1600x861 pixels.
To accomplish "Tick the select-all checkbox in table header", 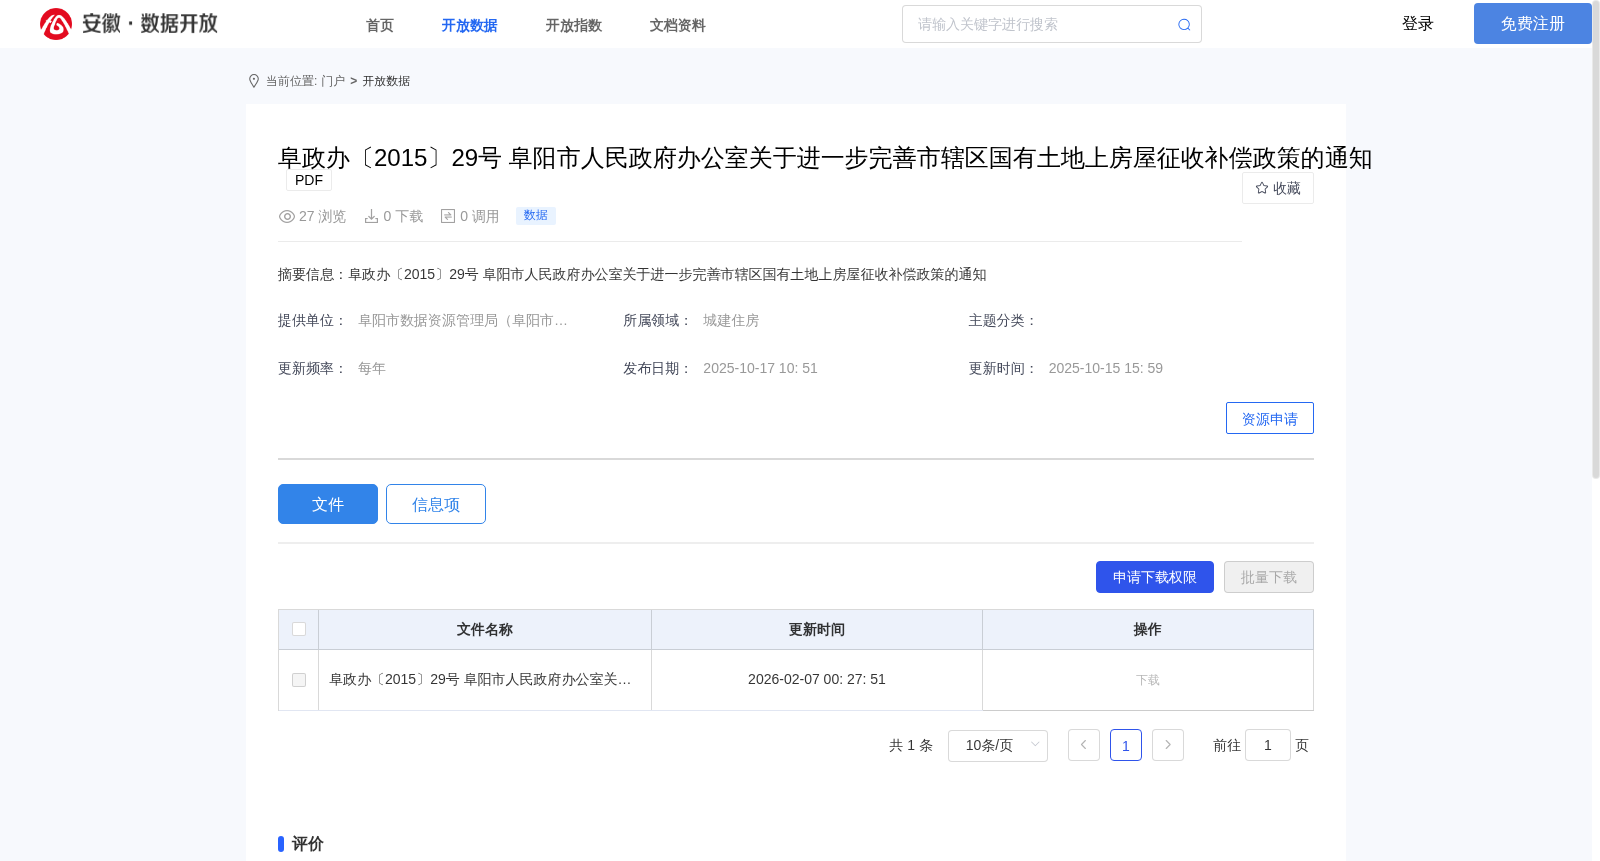I will [299, 629].
